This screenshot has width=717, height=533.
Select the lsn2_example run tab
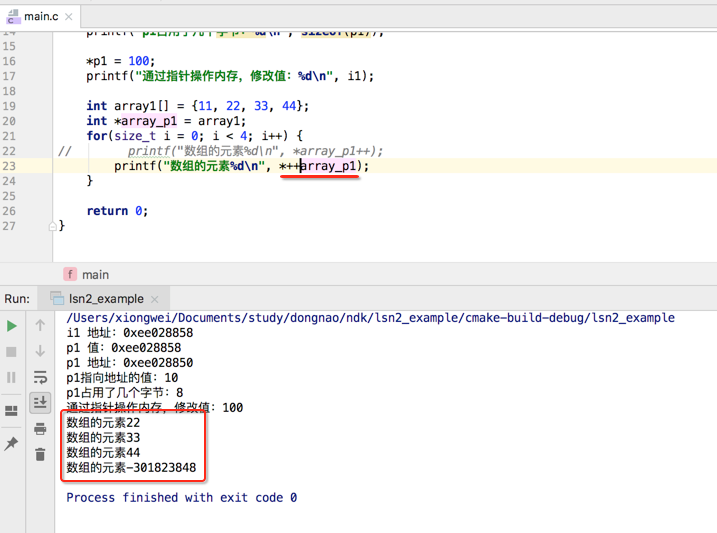point(106,299)
